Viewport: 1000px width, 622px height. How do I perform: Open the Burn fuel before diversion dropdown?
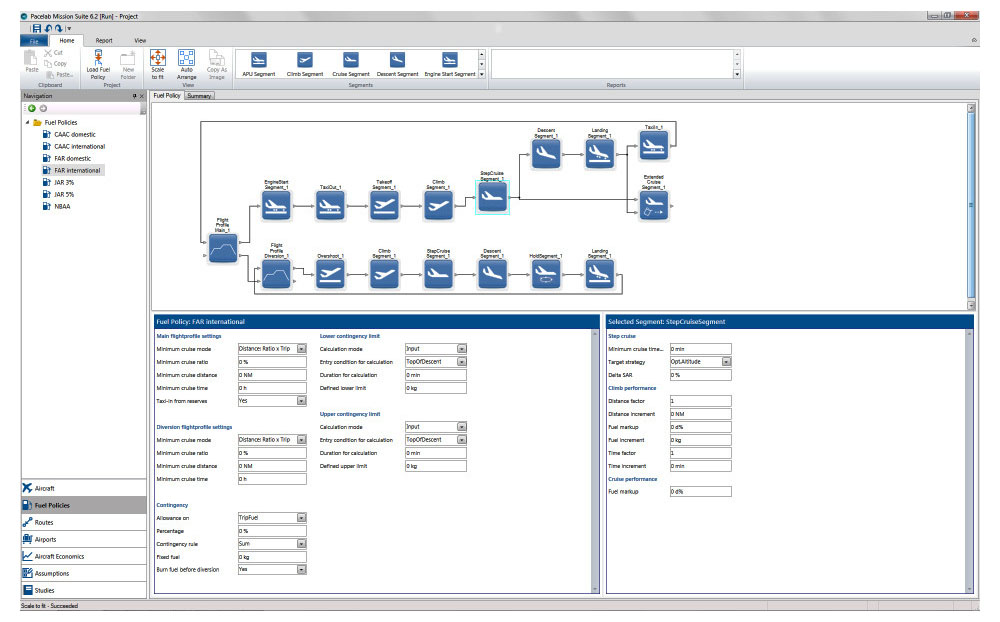pyautogui.click(x=302, y=569)
